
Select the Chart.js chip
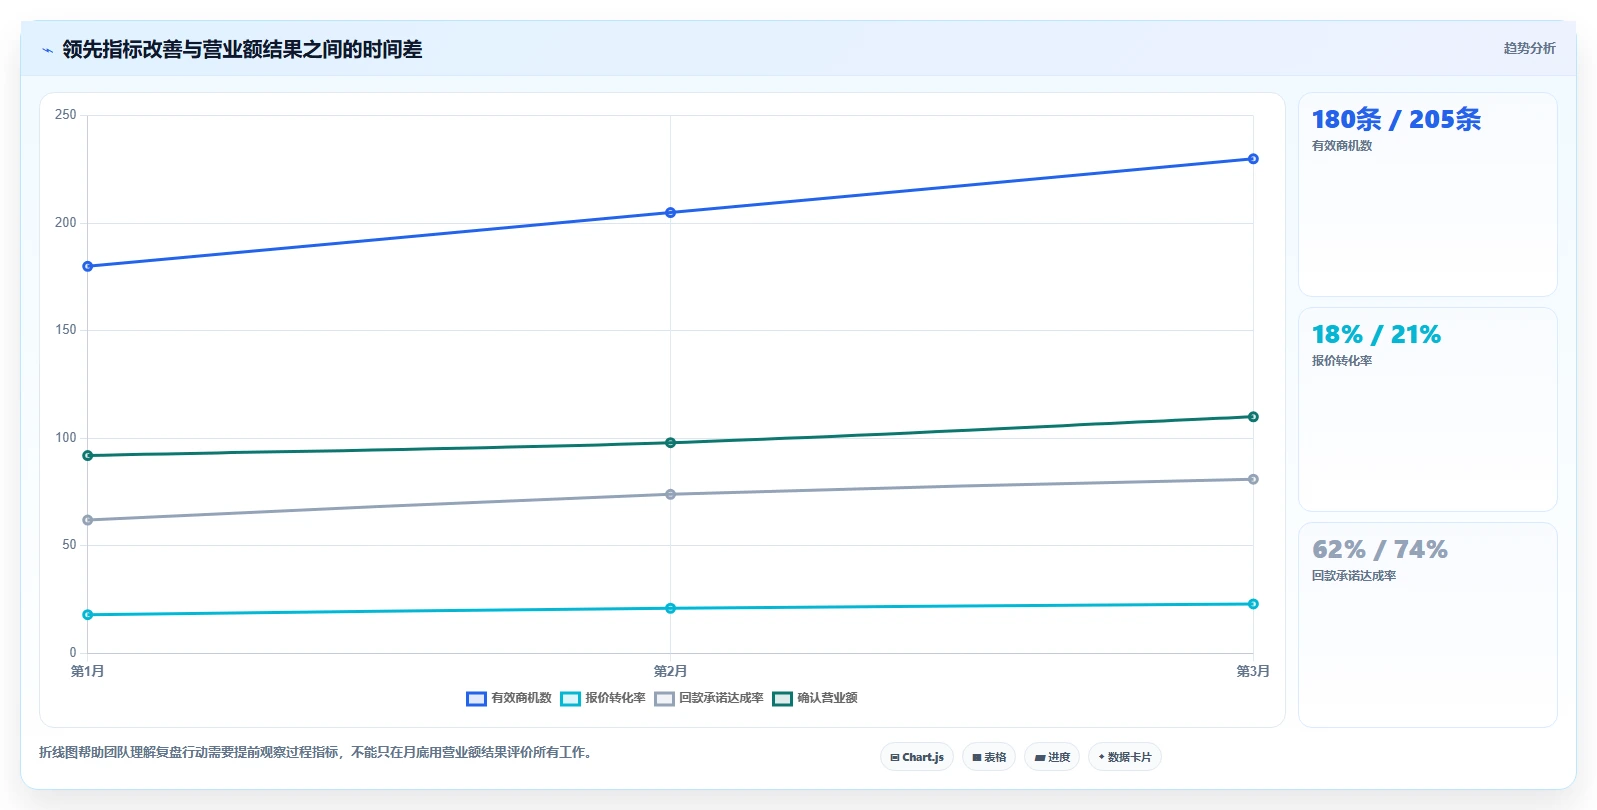coord(917,757)
